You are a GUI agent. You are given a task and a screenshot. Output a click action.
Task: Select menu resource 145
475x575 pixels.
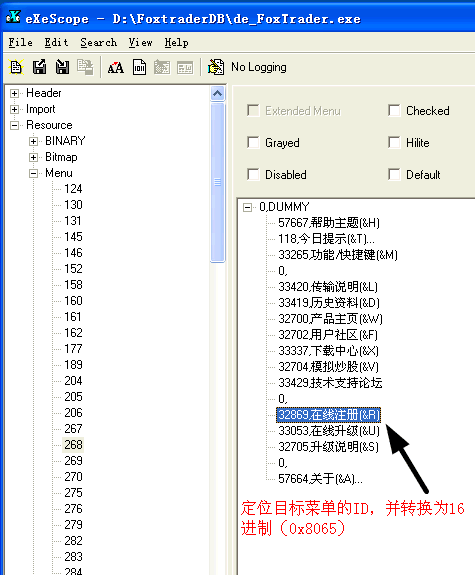click(73, 237)
